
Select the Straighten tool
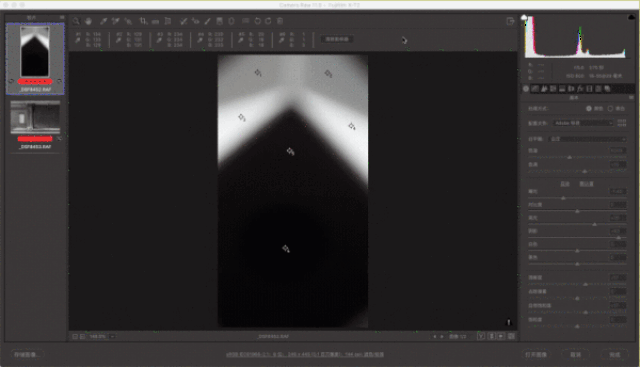click(155, 22)
